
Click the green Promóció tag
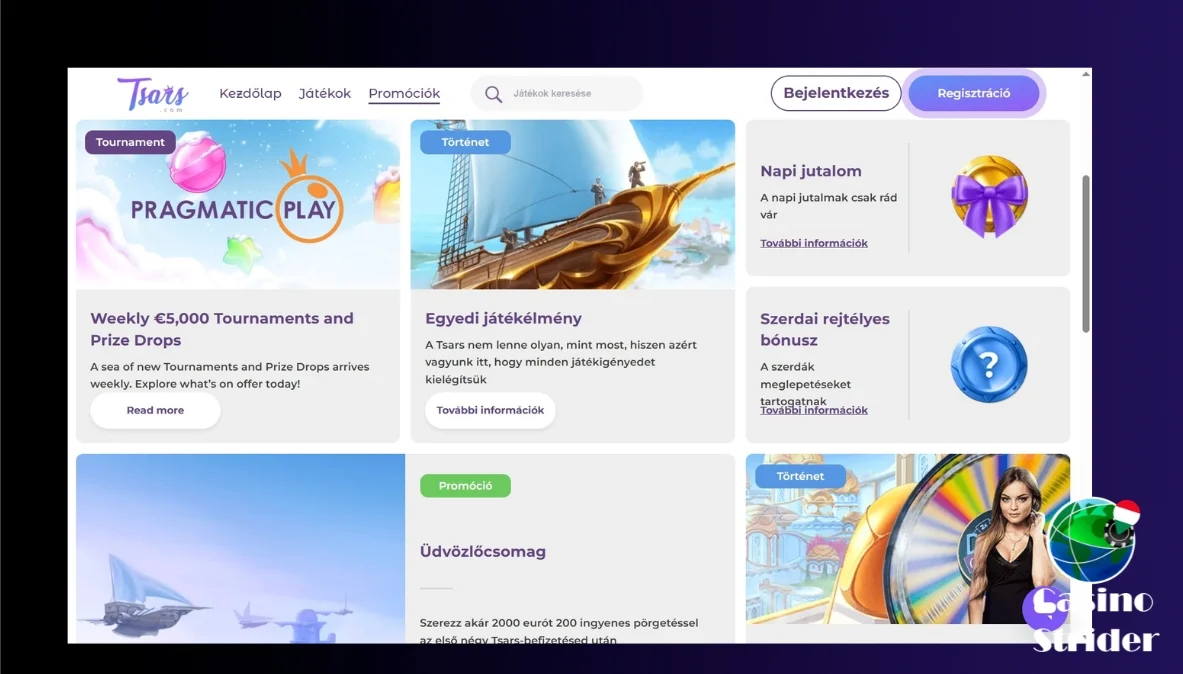[x=465, y=485]
